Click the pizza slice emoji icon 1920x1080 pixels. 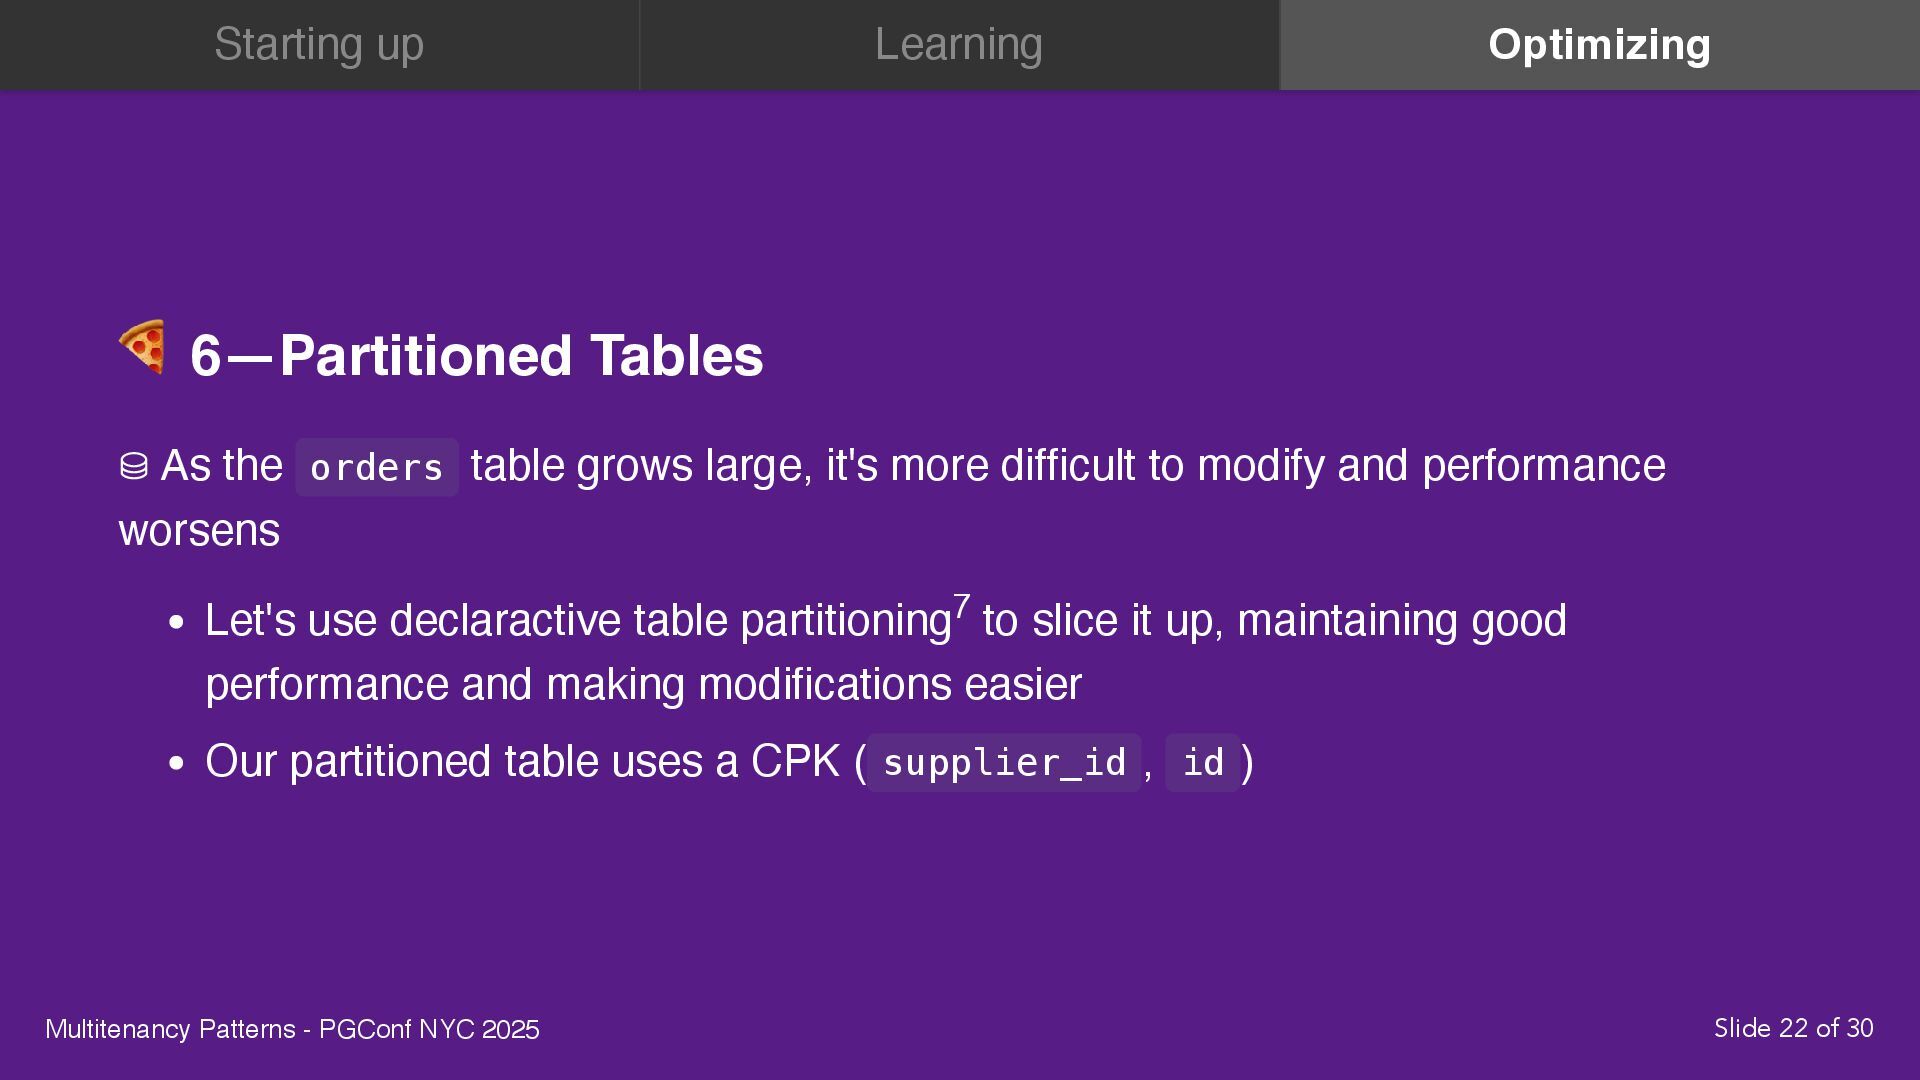pos(142,347)
